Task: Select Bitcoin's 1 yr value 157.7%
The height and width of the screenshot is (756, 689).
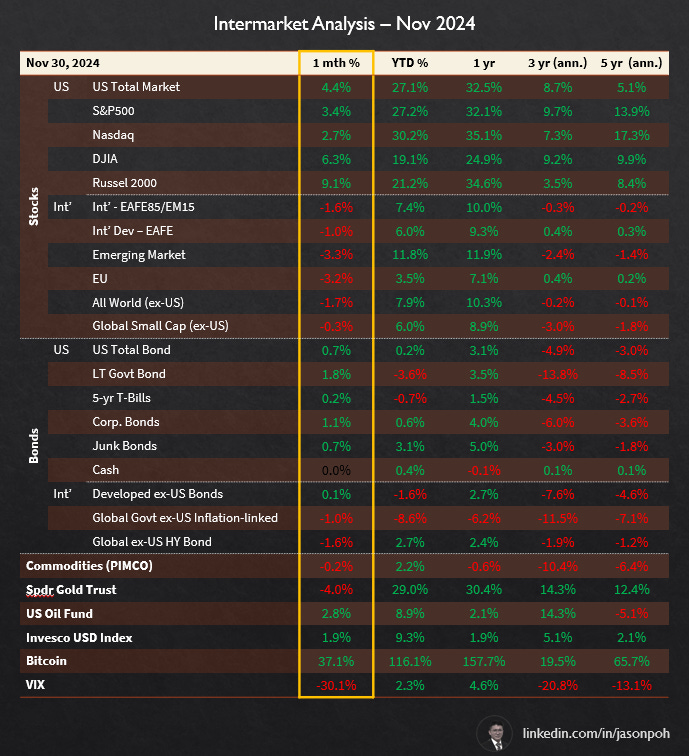Action: pos(484,662)
